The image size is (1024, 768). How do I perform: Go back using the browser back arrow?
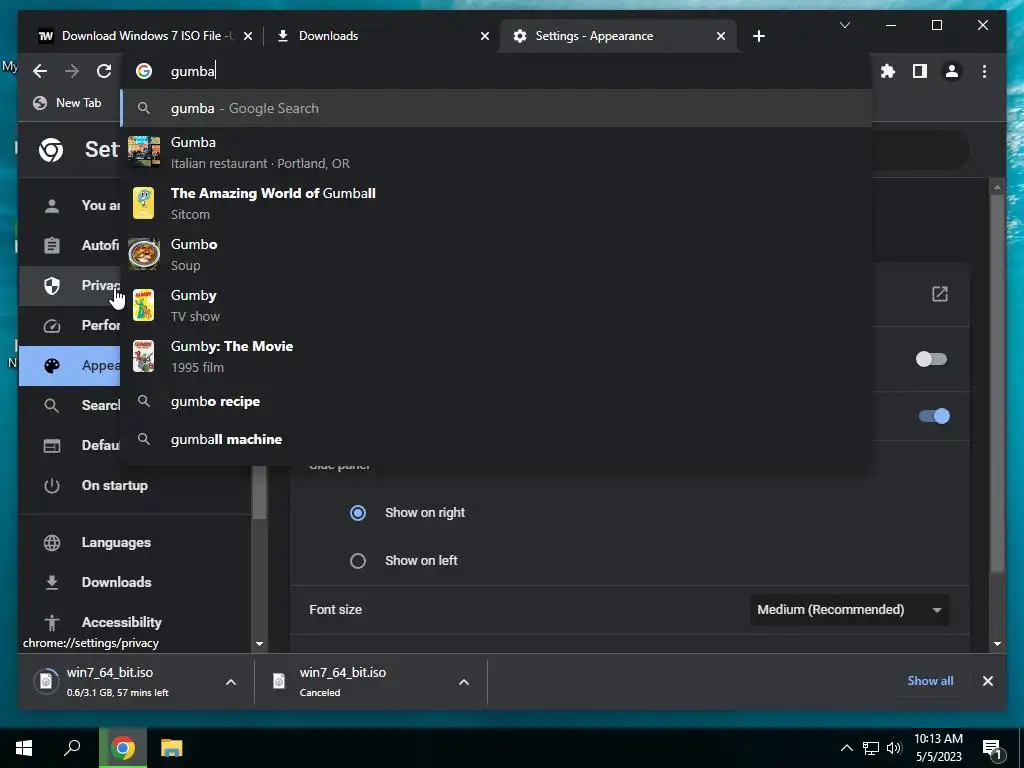(x=40, y=71)
